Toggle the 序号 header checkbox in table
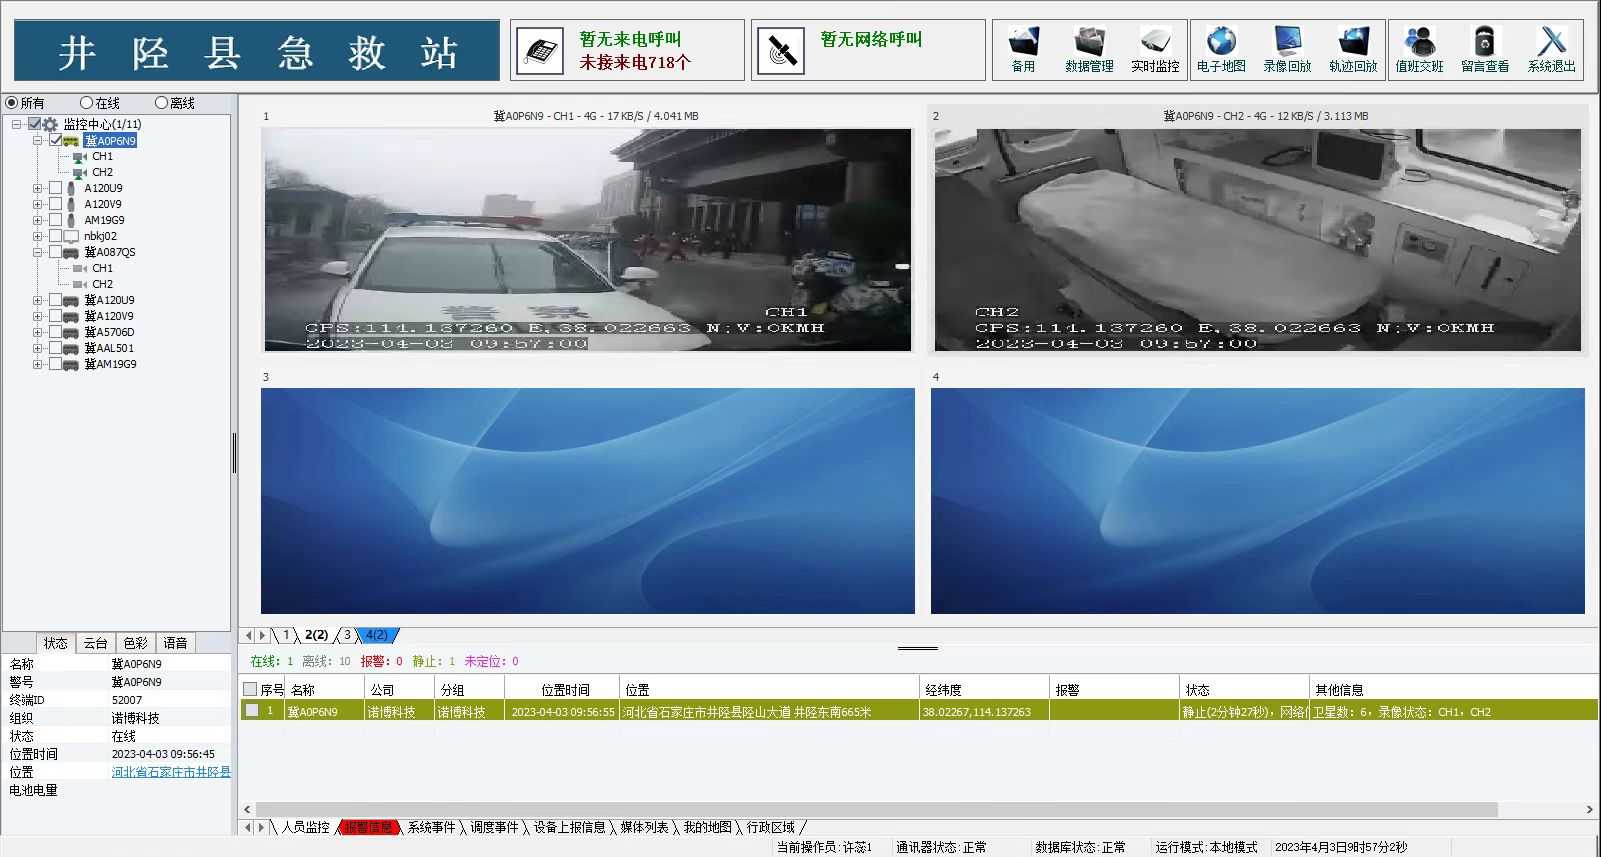 coord(250,690)
